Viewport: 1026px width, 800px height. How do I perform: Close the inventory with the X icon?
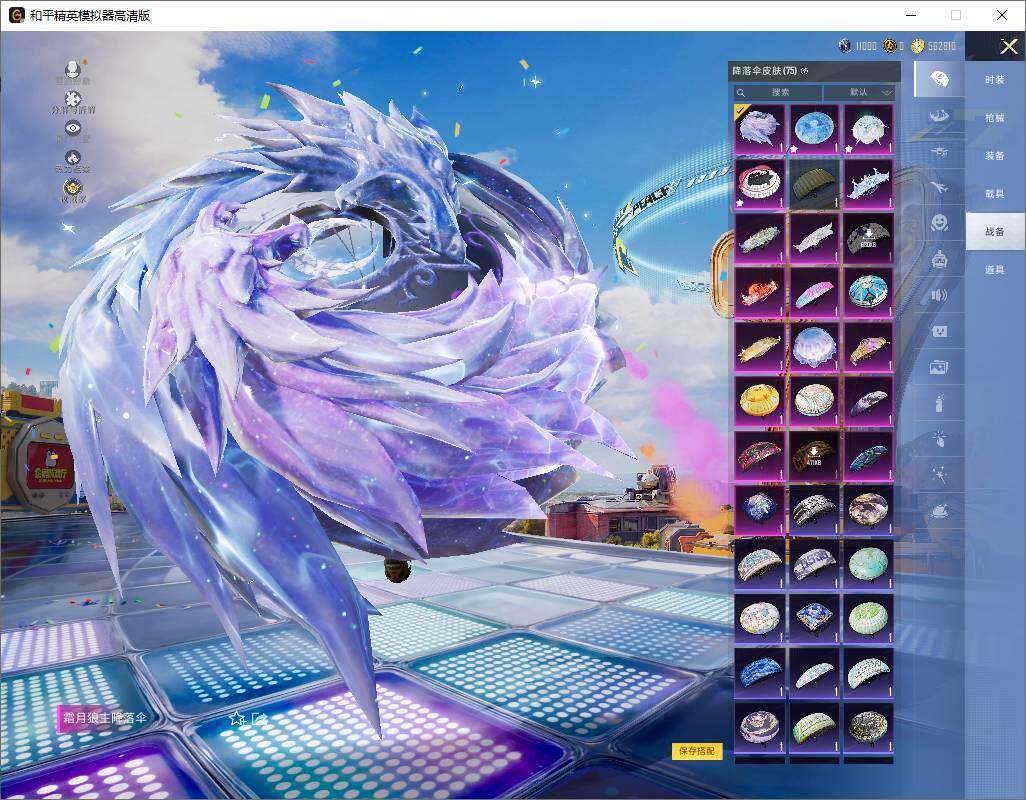[x=1008, y=46]
